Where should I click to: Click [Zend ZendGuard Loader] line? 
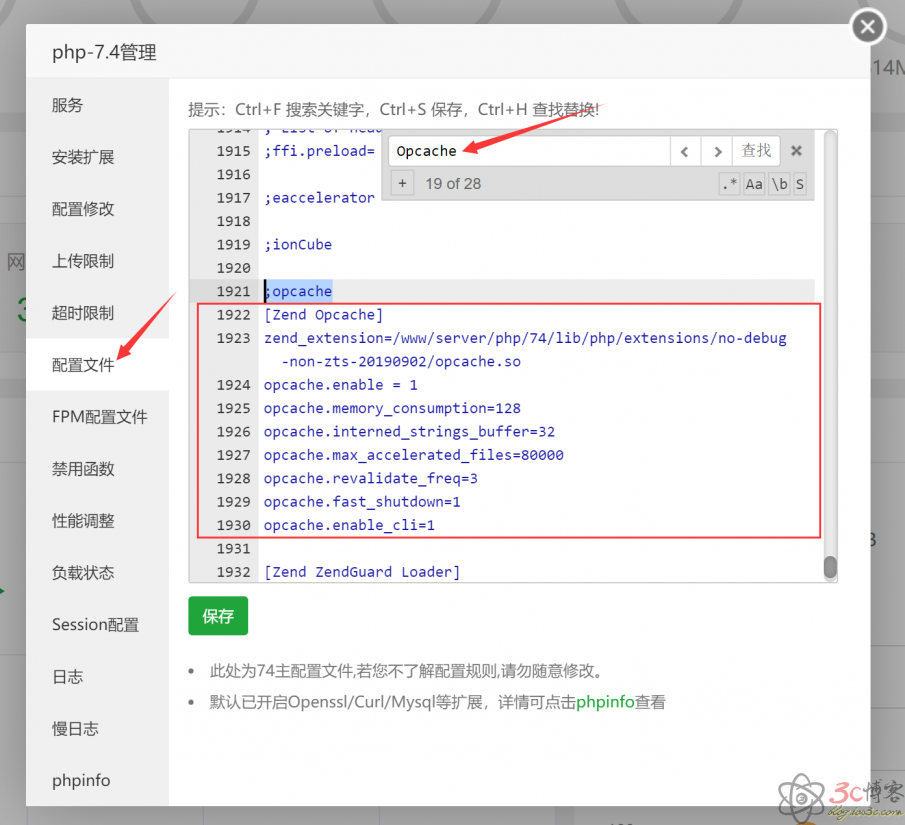(x=362, y=572)
